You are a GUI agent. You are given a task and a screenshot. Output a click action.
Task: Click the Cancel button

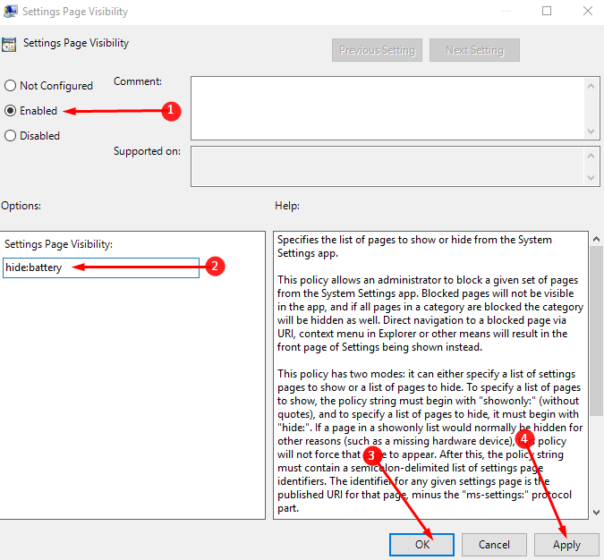494,544
